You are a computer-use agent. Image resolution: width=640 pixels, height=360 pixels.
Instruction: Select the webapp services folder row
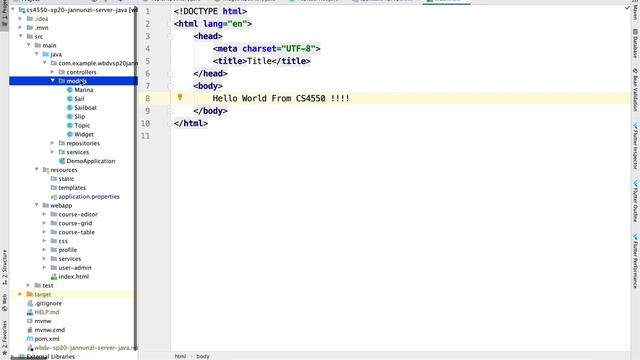click(x=73, y=259)
